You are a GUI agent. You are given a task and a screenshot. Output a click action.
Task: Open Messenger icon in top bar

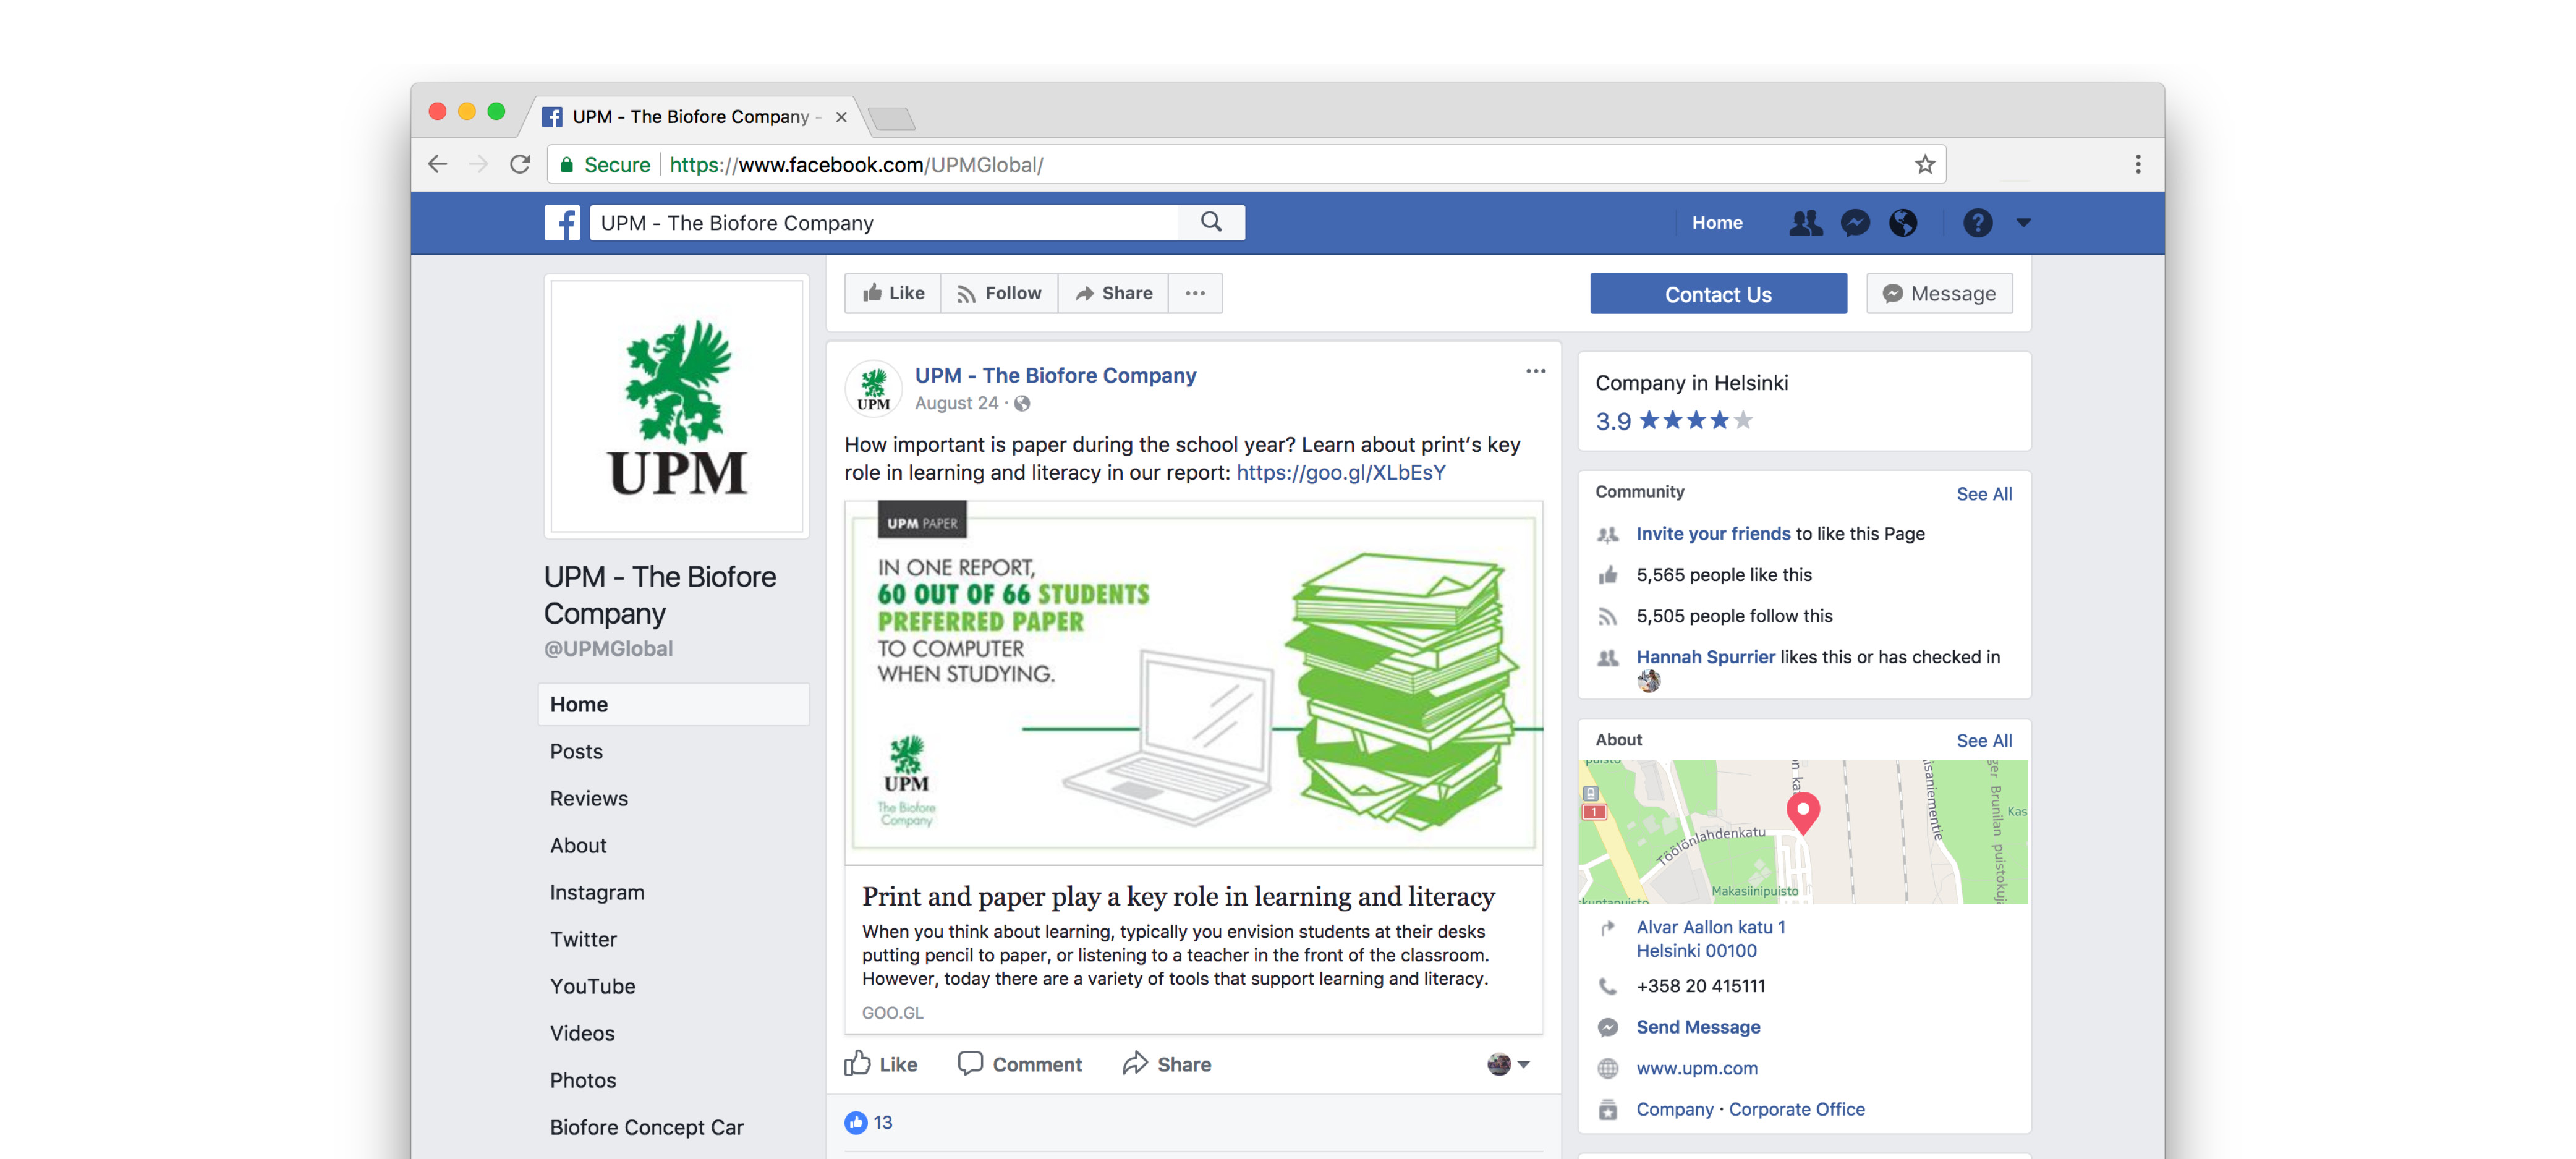tap(1855, 222)
